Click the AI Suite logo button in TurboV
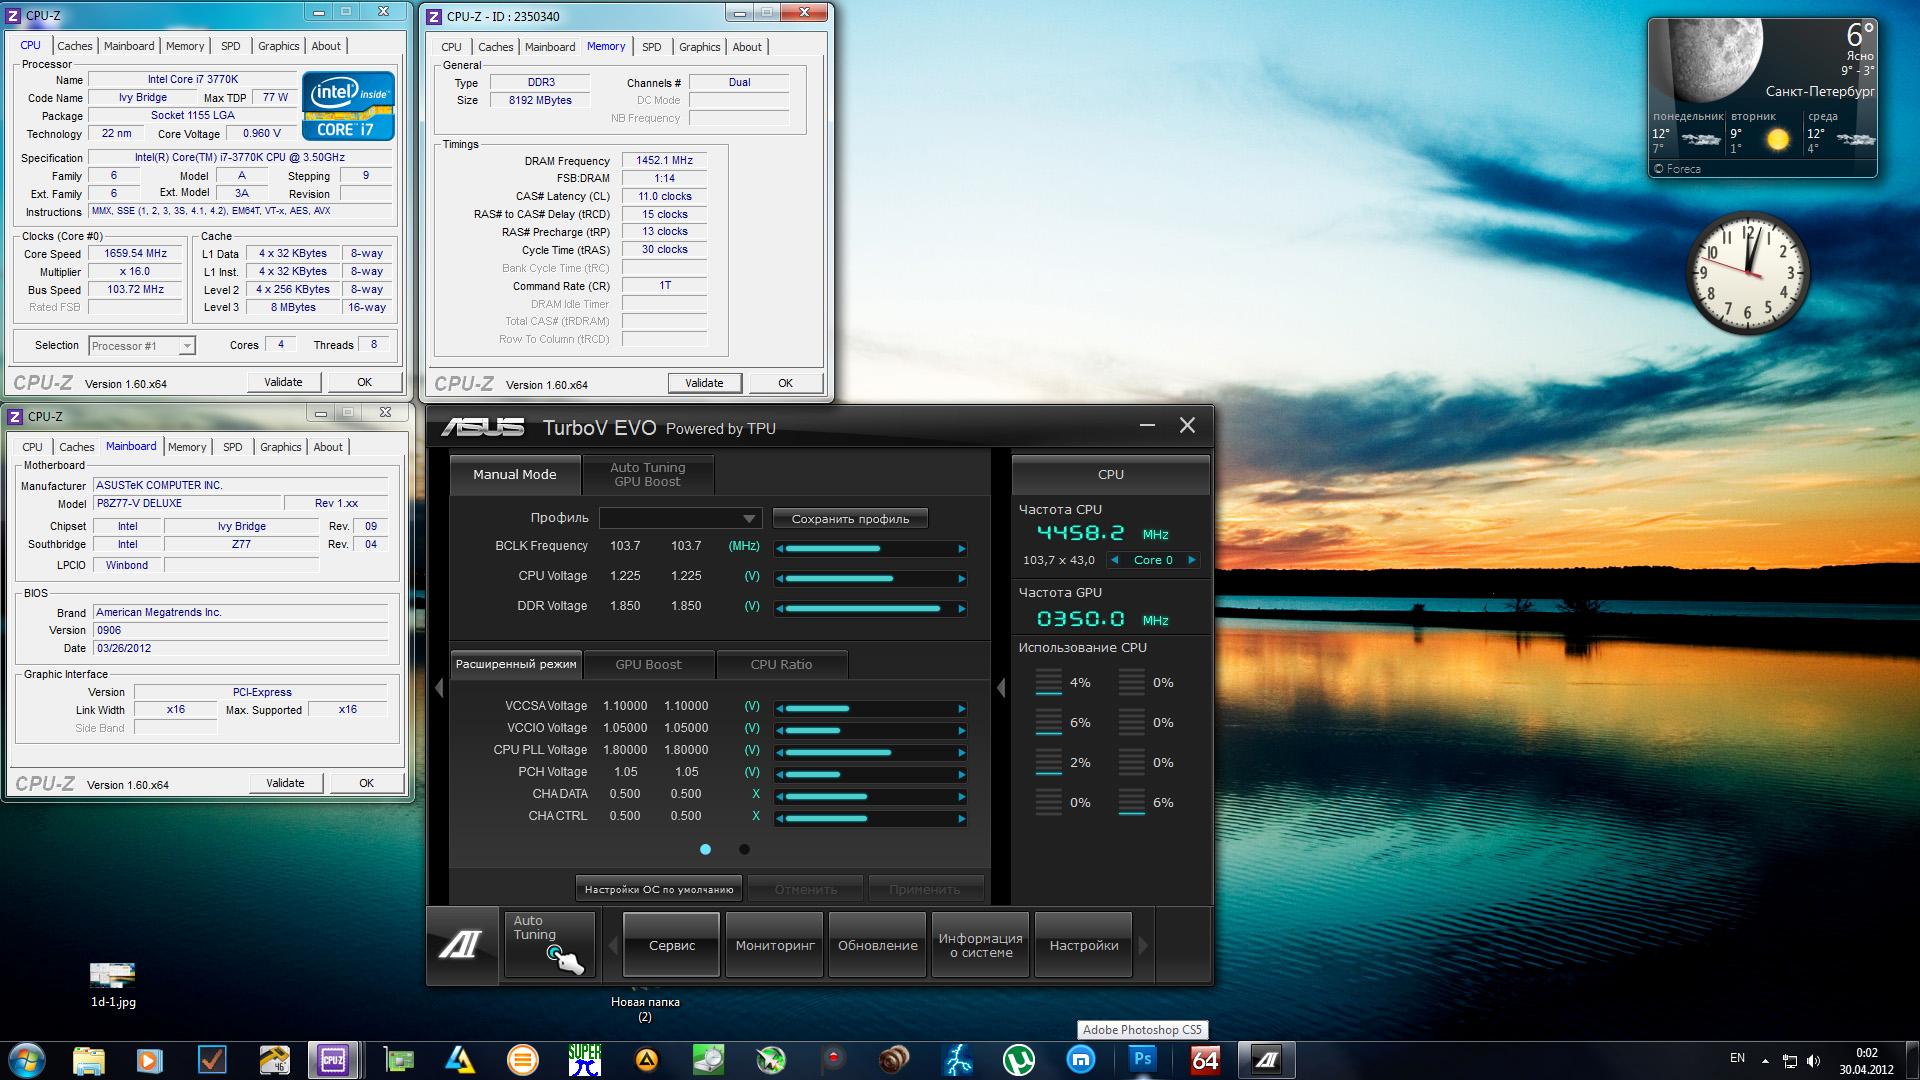1920x1080 pixels. 461,944
